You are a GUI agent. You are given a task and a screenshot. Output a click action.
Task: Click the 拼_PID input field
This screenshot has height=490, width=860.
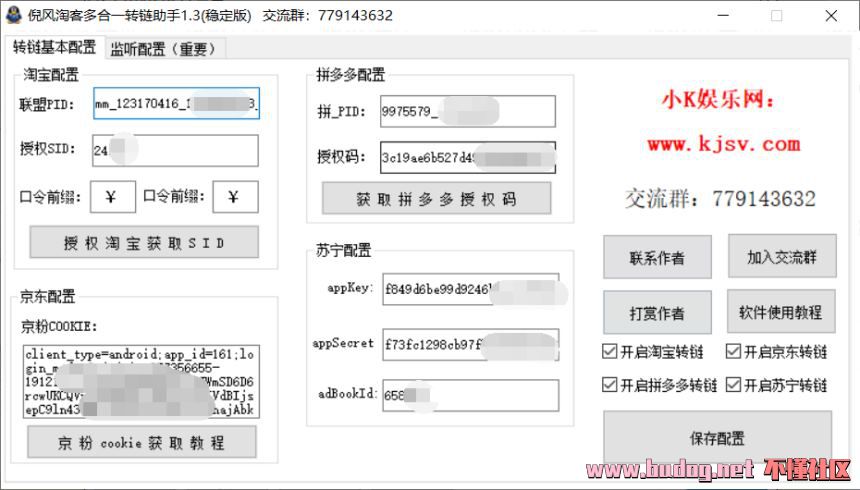click(468, 111)
